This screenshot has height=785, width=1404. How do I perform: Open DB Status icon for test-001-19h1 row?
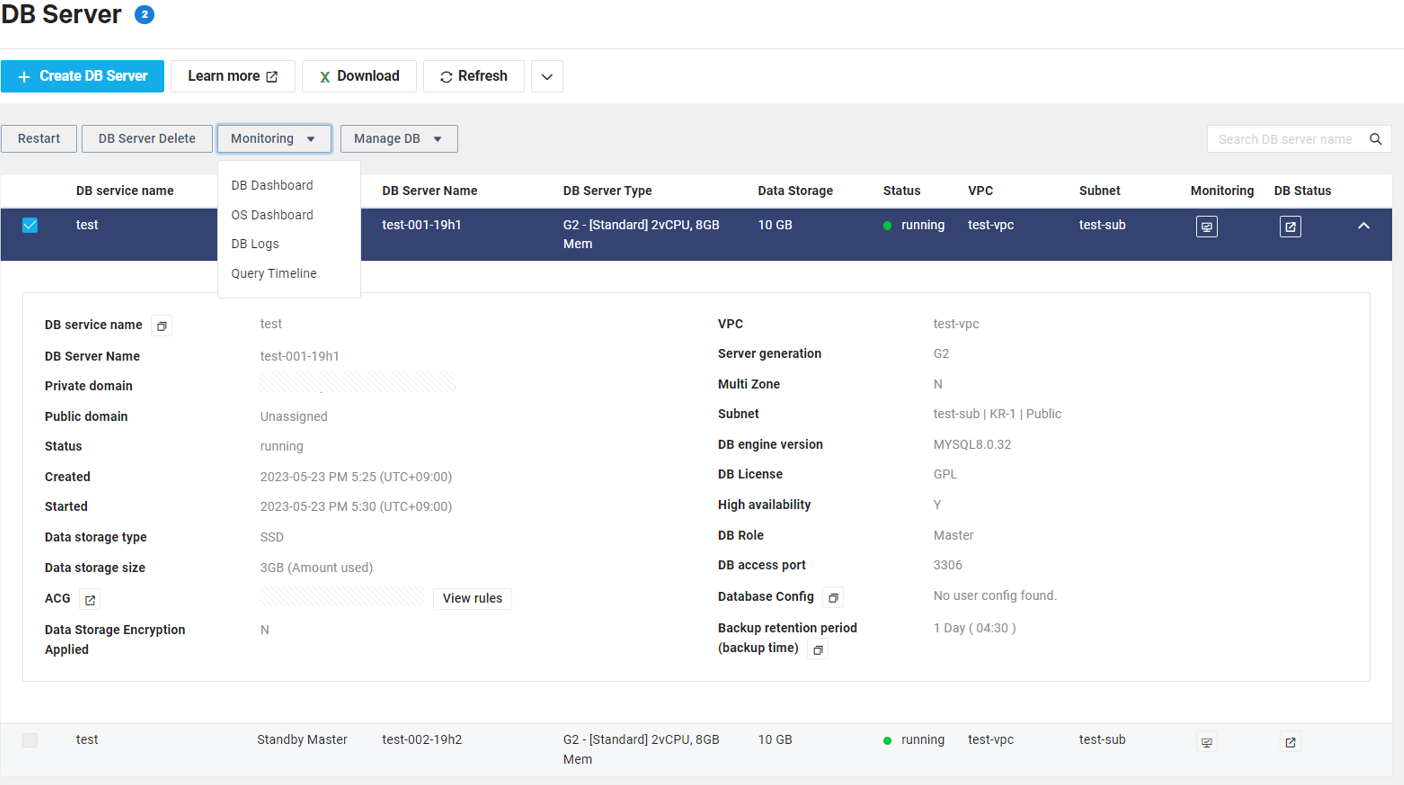tap(1290, 227)
